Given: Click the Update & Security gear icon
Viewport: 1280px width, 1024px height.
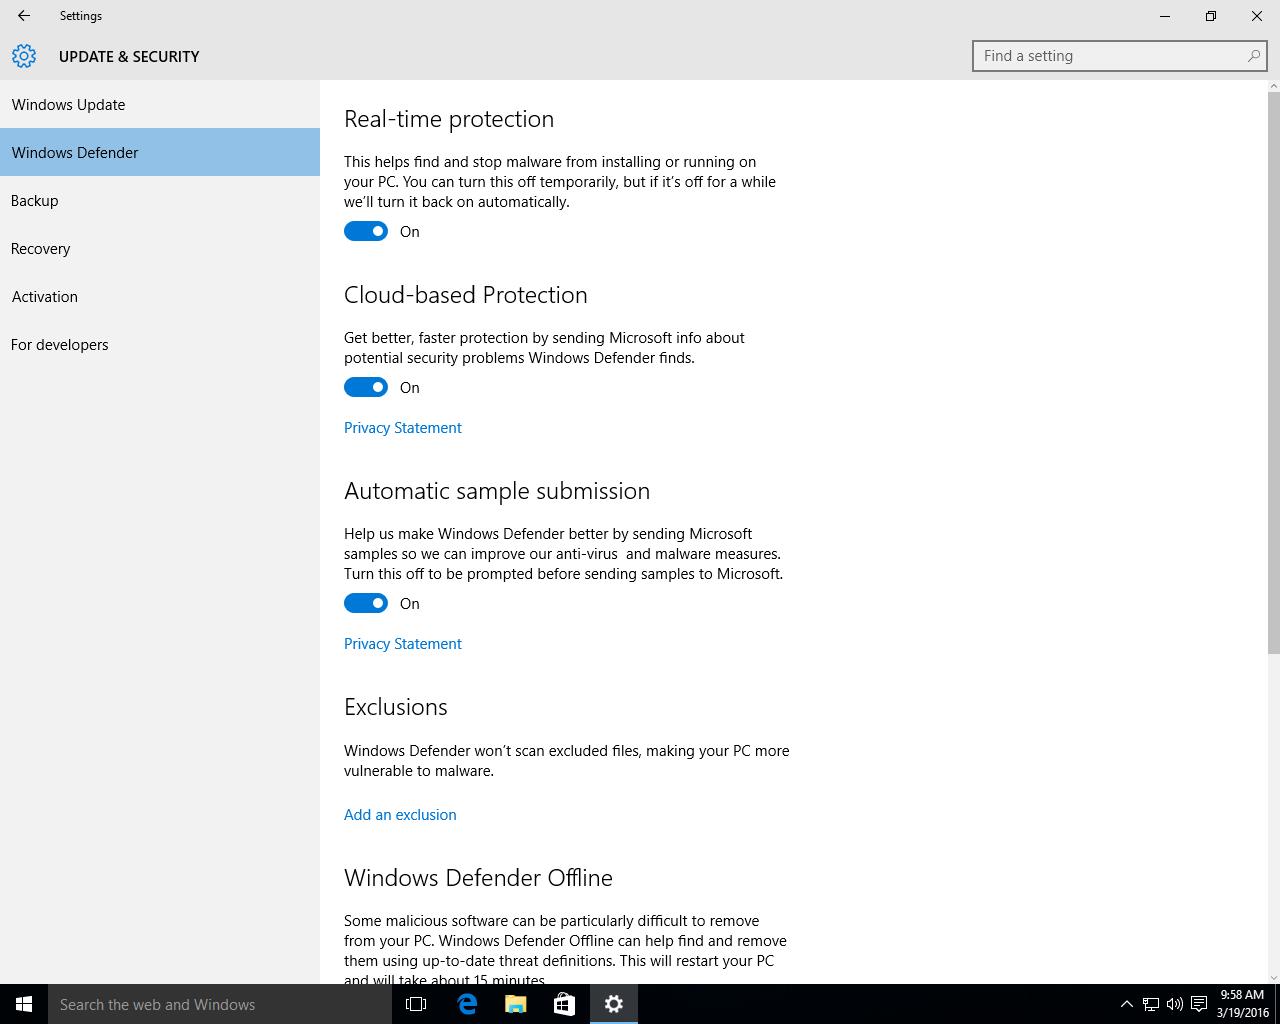Looking at the screenshot, I should [x=24, y=56].
